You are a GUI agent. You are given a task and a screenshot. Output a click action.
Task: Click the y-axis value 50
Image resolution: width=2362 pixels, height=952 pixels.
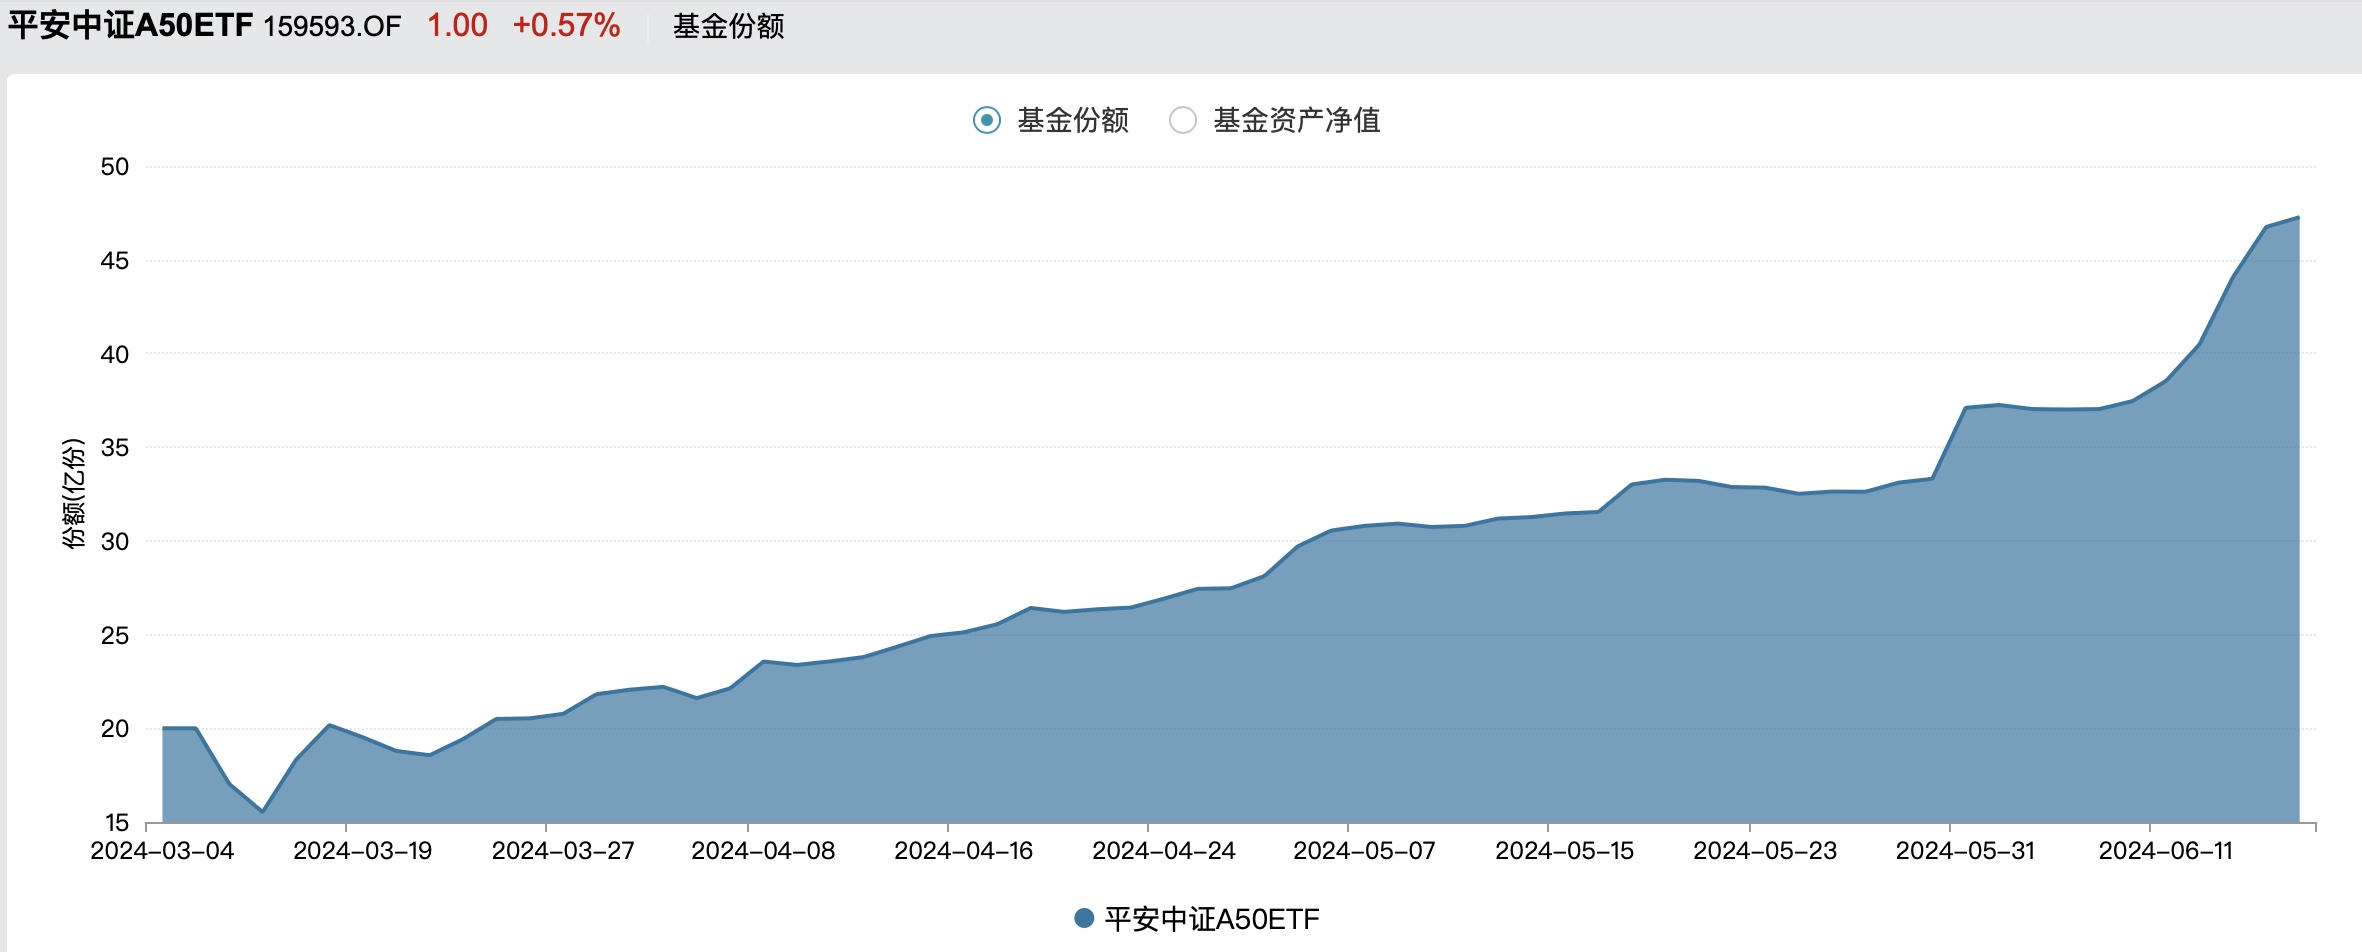point(115,167)
